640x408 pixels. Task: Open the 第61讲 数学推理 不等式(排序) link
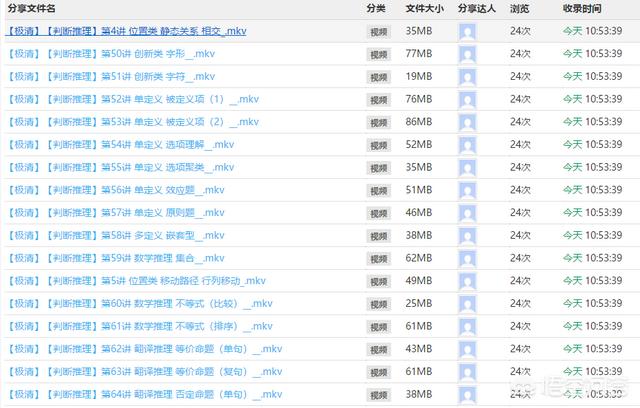tap(140, 326)
